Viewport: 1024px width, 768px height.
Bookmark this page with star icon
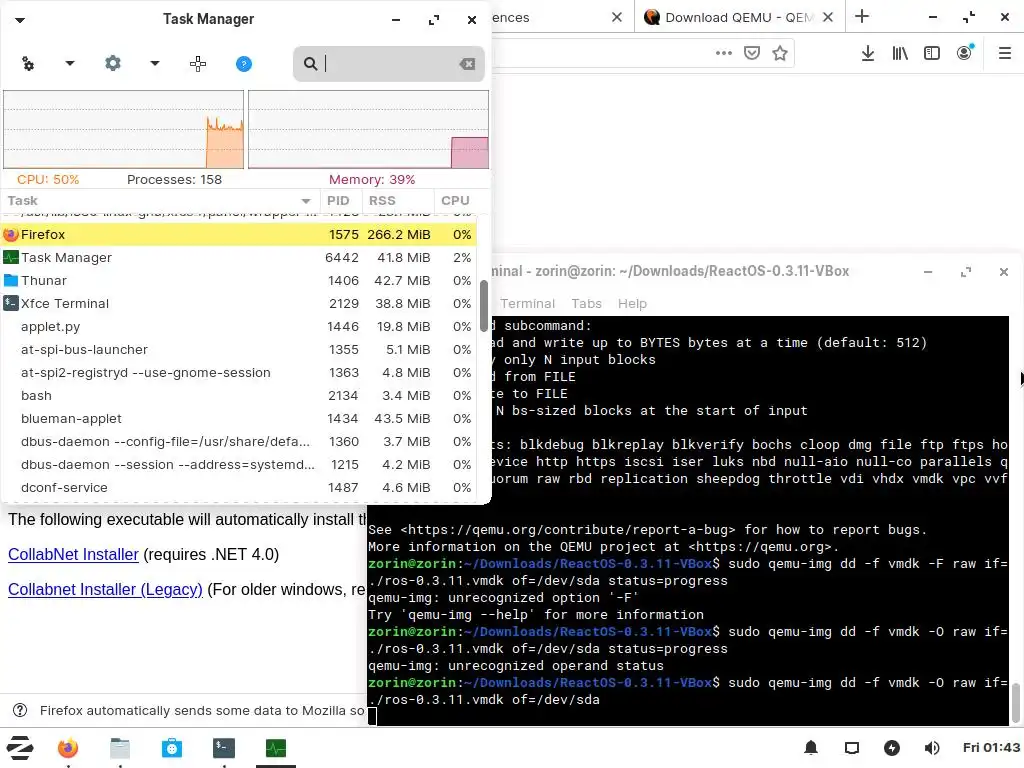click(x=780, y=53)
